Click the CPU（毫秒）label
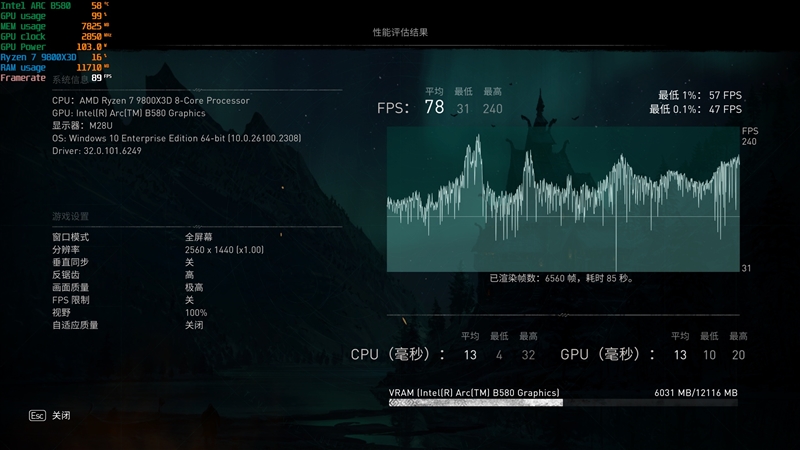Viewport: 800px width, 450px height. point(397,355)
